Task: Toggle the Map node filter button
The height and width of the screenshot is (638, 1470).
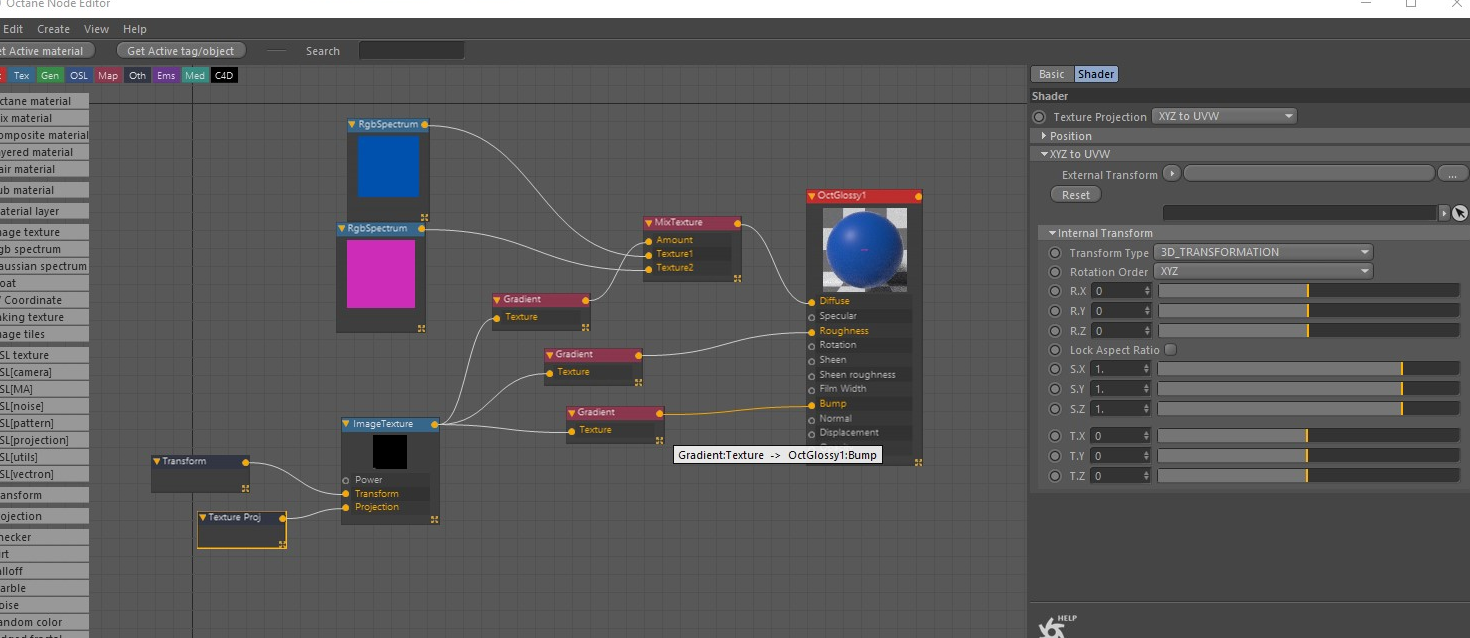Action: pyautogui.click(x=108, y=75)
